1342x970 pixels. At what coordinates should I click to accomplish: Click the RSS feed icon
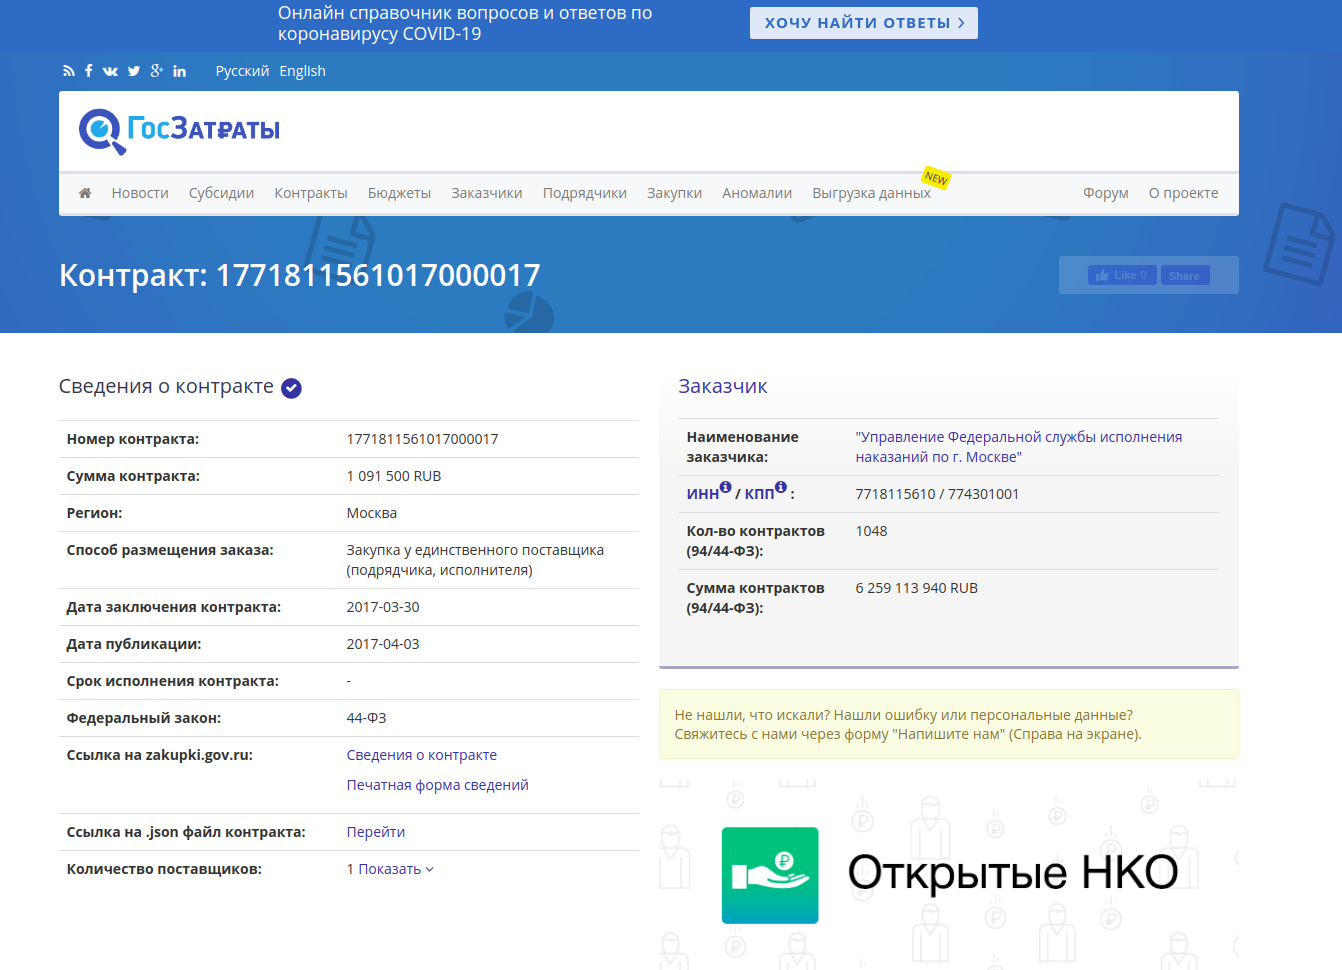(68, 71)
